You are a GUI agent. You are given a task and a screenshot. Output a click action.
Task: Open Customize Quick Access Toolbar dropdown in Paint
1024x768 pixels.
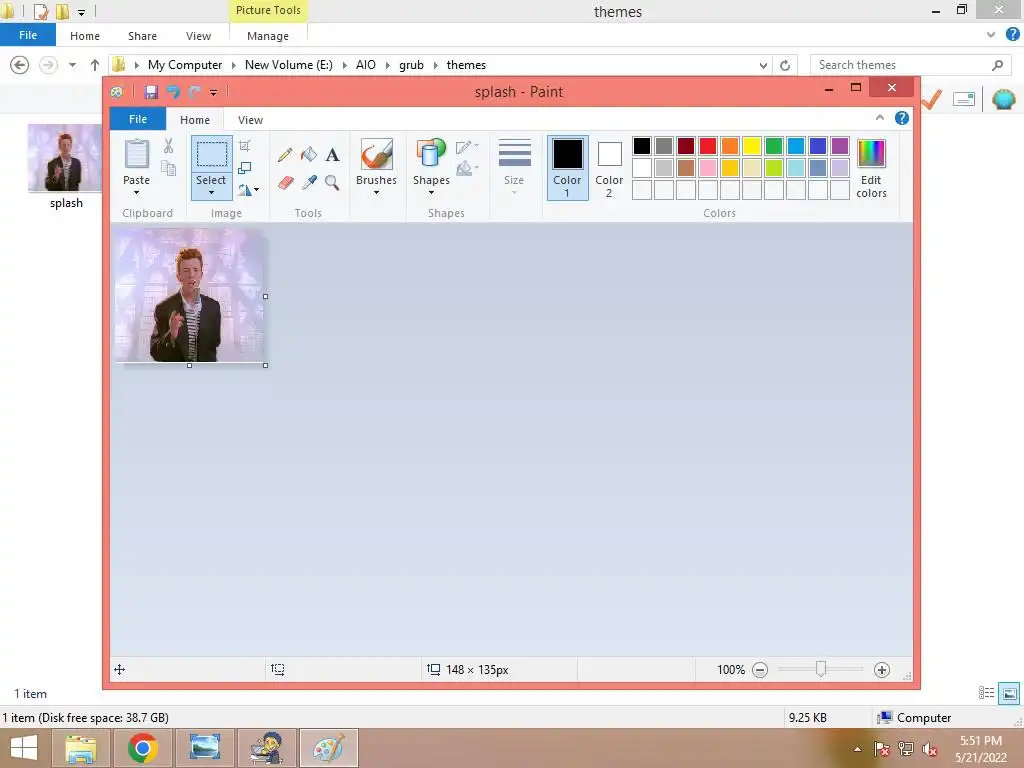(214, 93)
